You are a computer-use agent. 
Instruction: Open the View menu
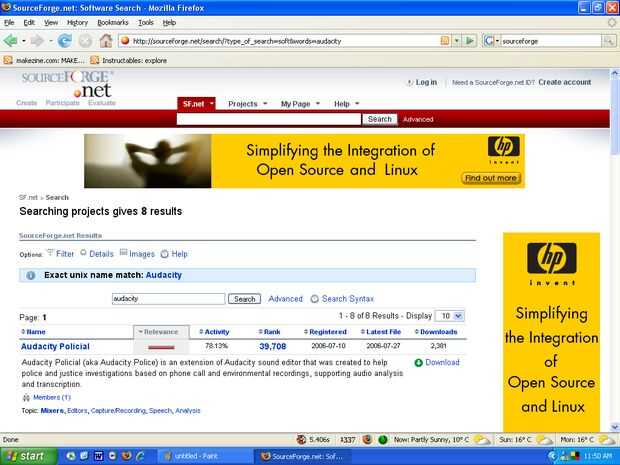(51, 23)
